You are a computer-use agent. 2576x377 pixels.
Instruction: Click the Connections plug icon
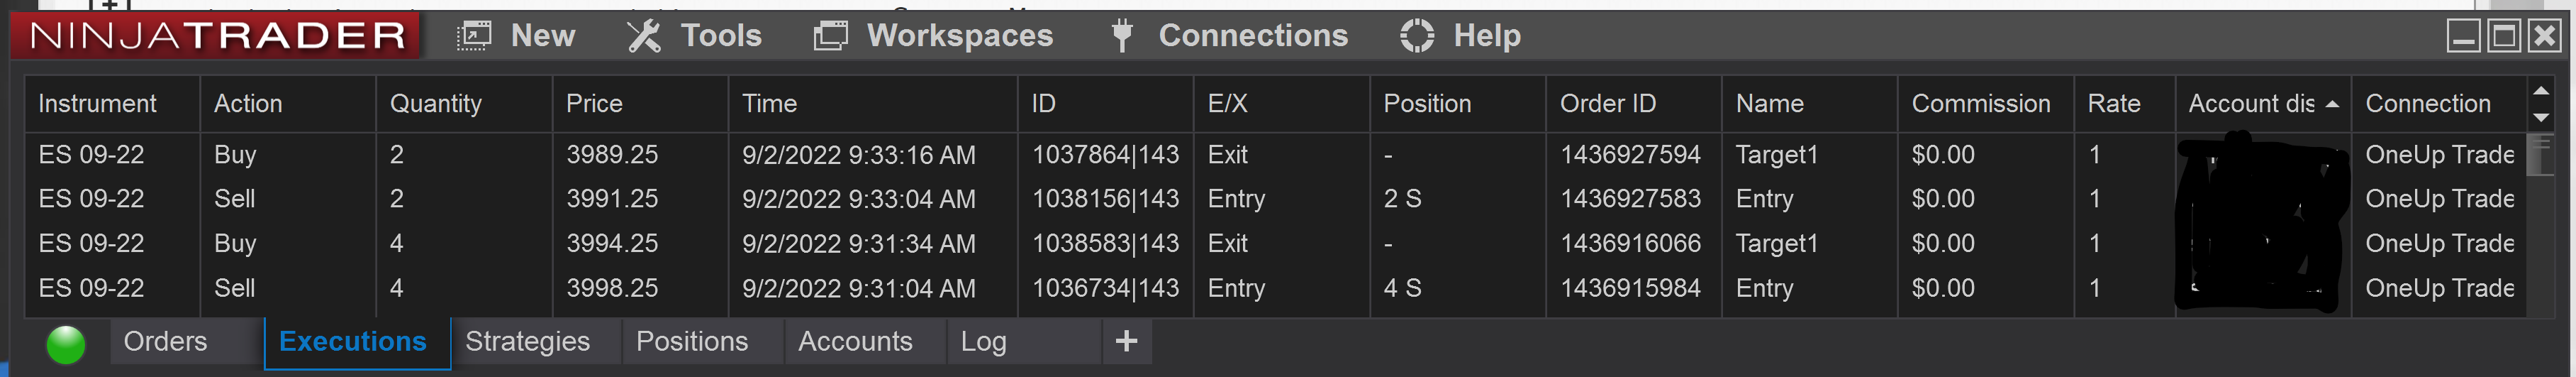(1122, 35)
